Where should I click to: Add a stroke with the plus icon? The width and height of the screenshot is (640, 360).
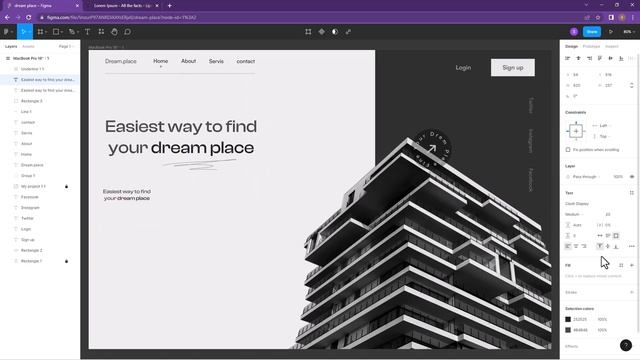tap(632, 292)
